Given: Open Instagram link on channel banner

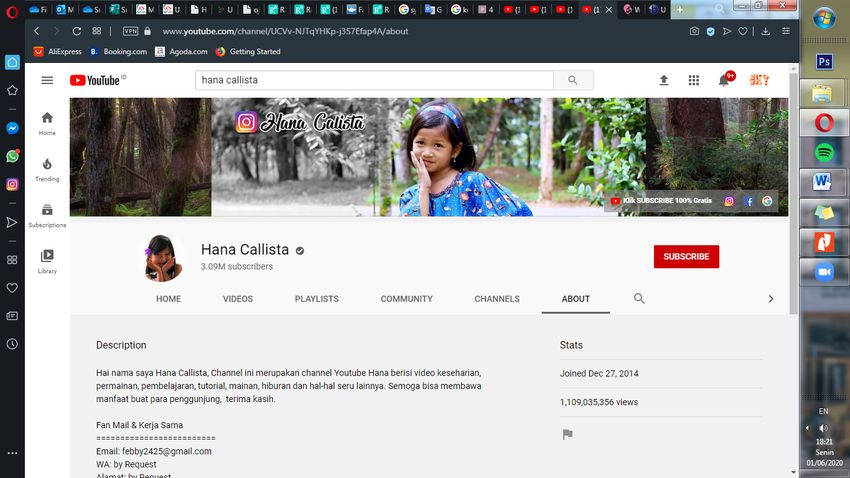Looking at the screenshot, I should pyautogui.click(x=729, y=201).
